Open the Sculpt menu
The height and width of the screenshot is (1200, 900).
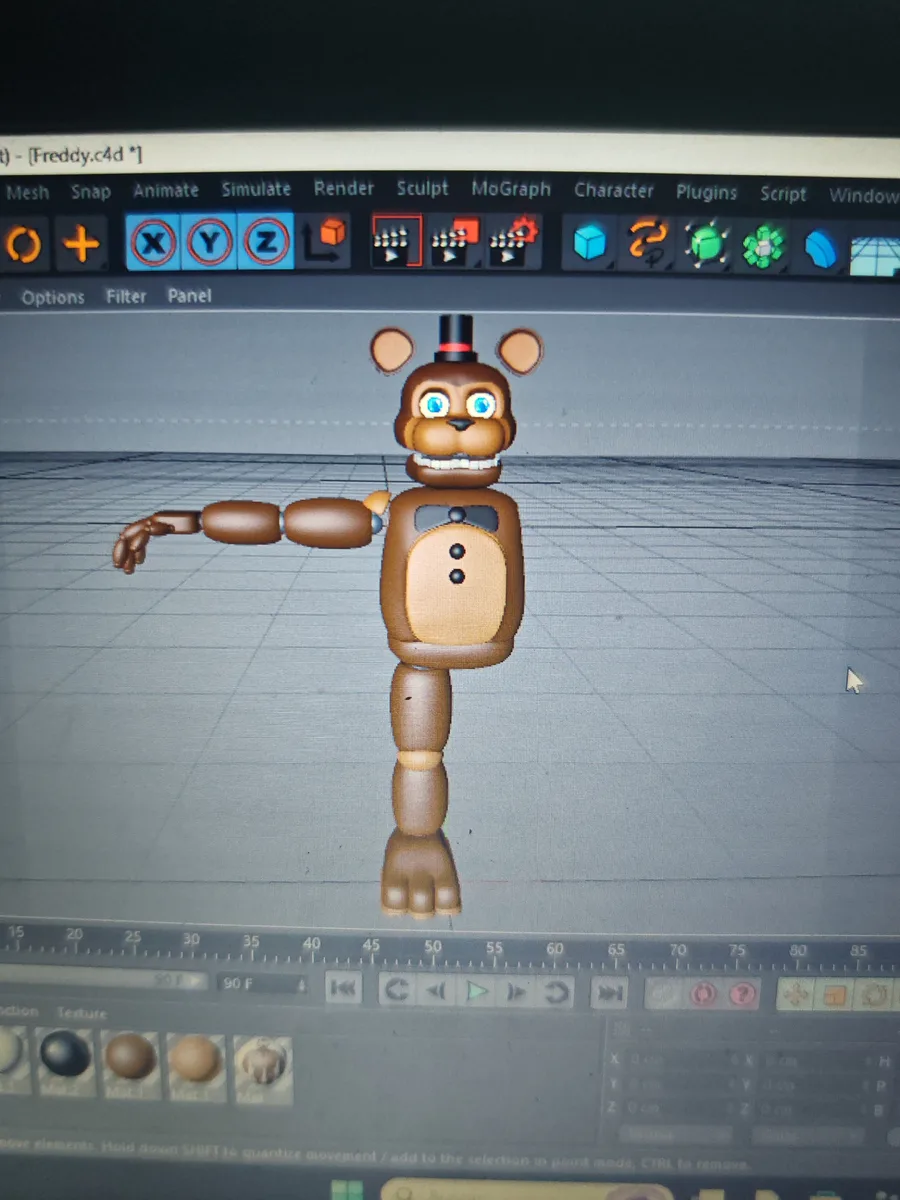coord(422,188)
